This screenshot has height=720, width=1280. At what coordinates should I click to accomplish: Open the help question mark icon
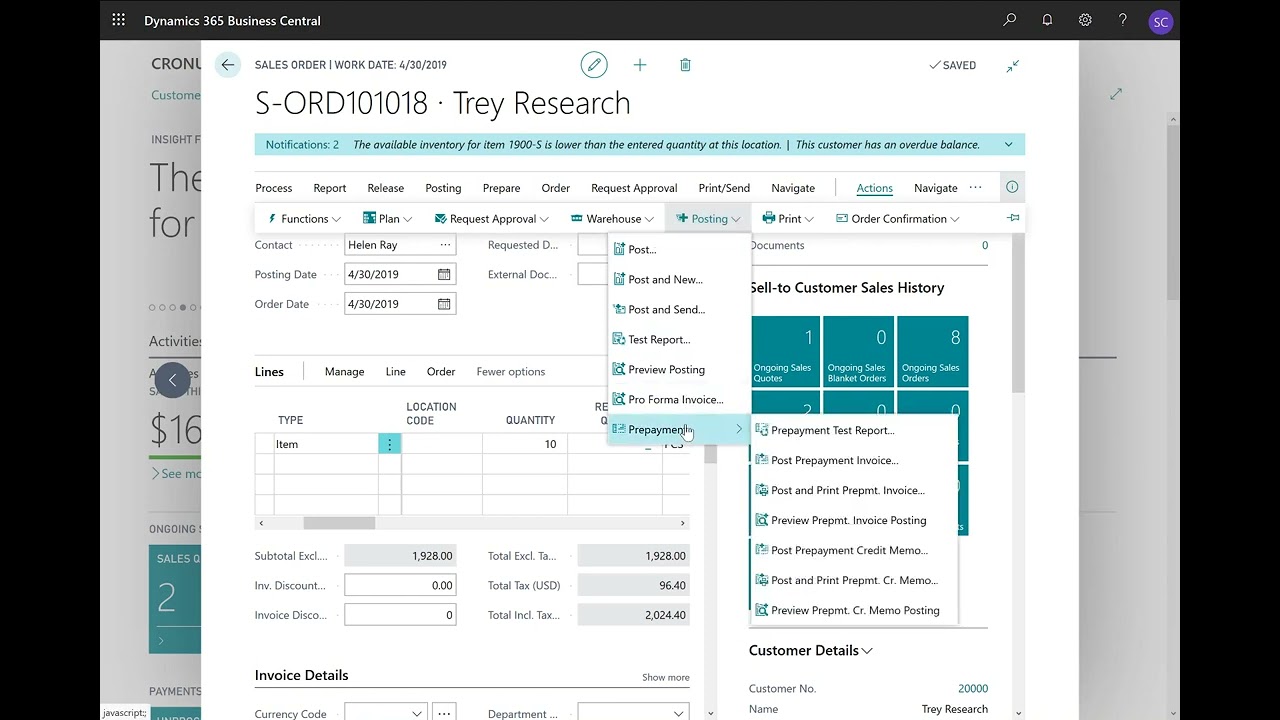tap(1123, 20)
